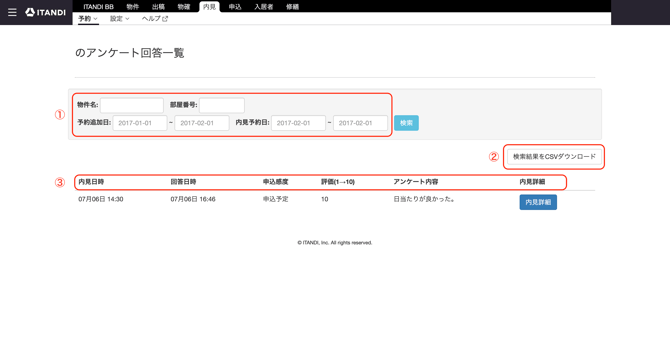Click the 検索 search button

[406, 123]
